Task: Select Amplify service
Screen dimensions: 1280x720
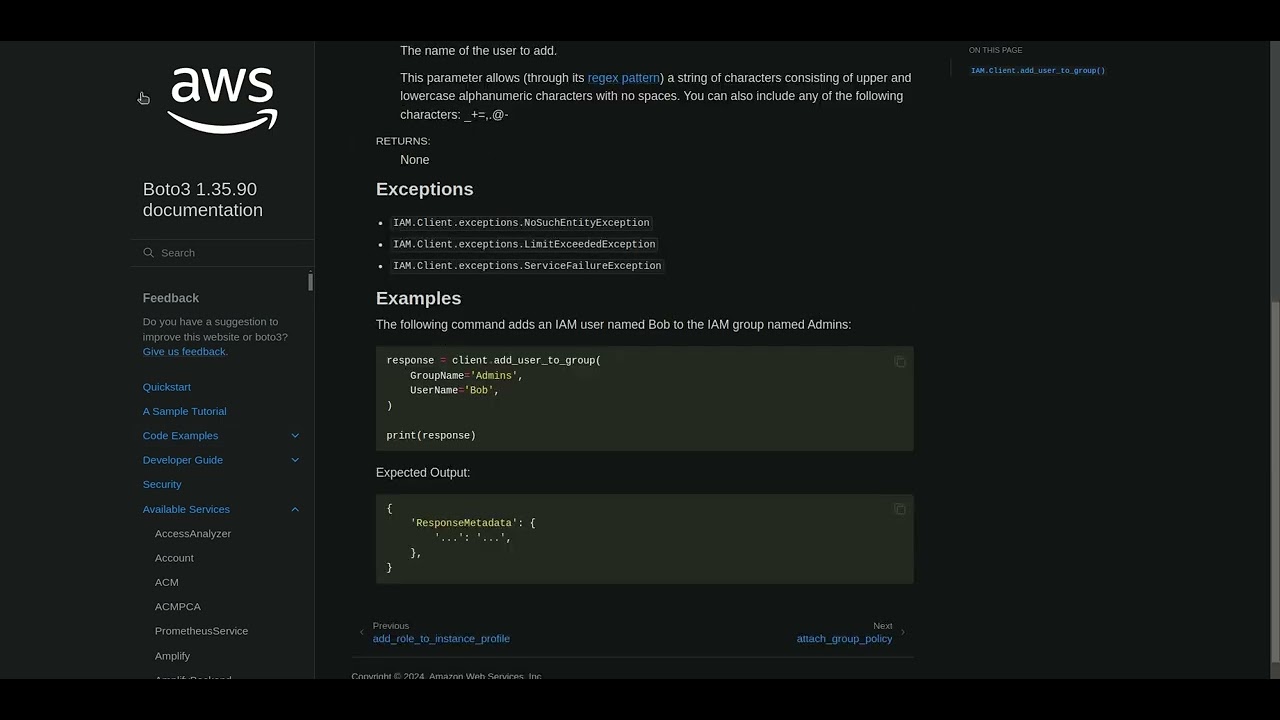Action: [x=172, y=656]
